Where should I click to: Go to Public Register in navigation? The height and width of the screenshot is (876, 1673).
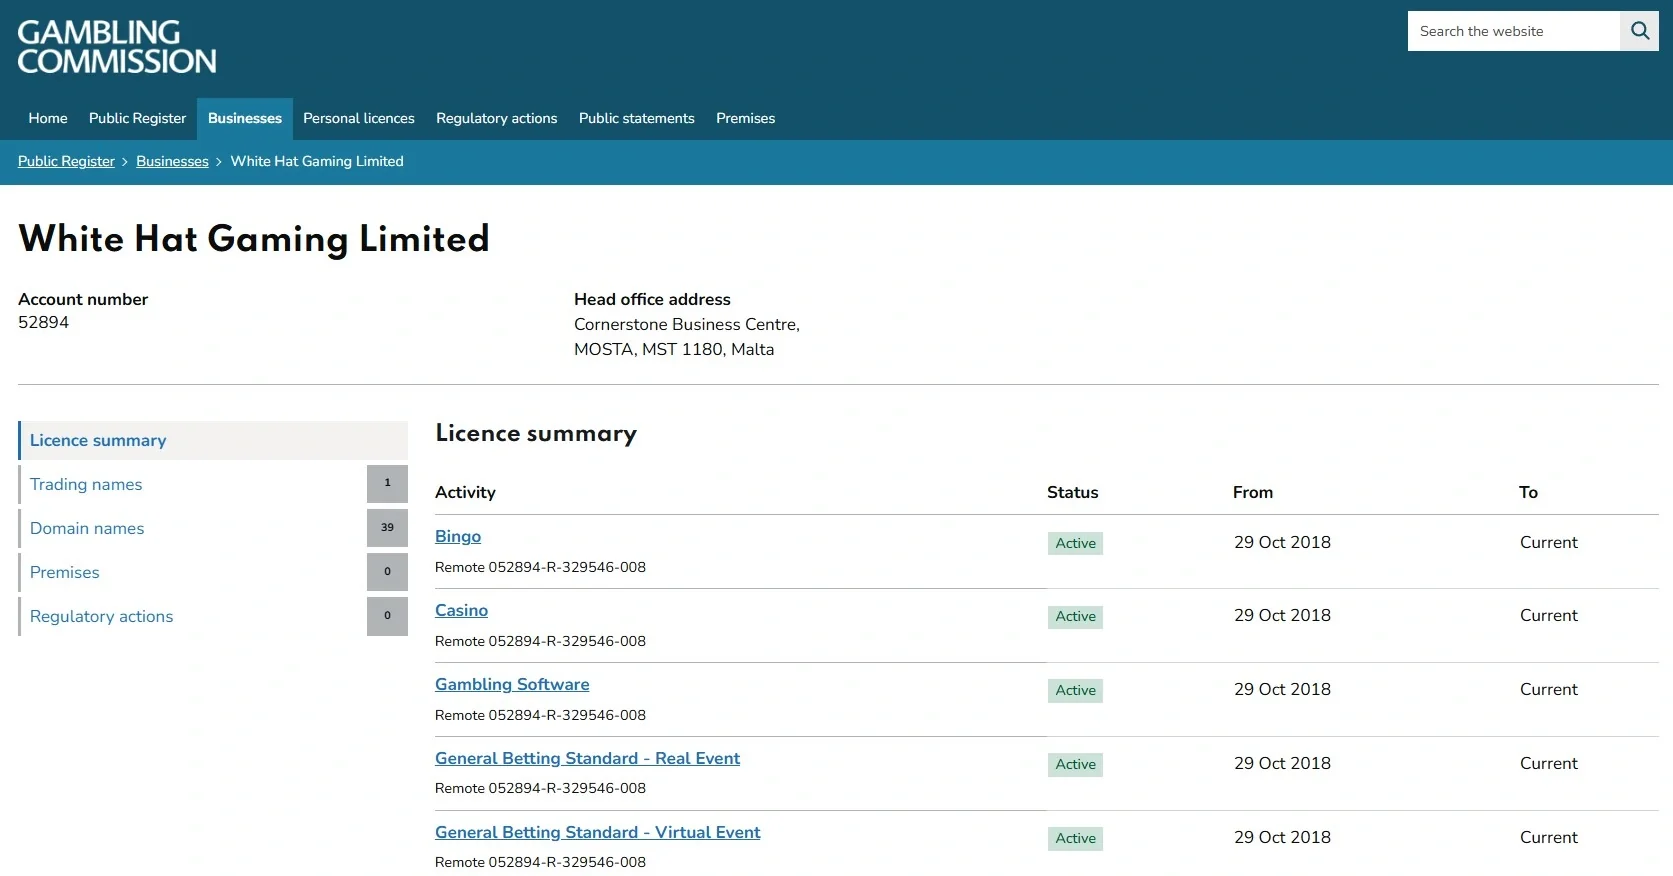[137, 118]
